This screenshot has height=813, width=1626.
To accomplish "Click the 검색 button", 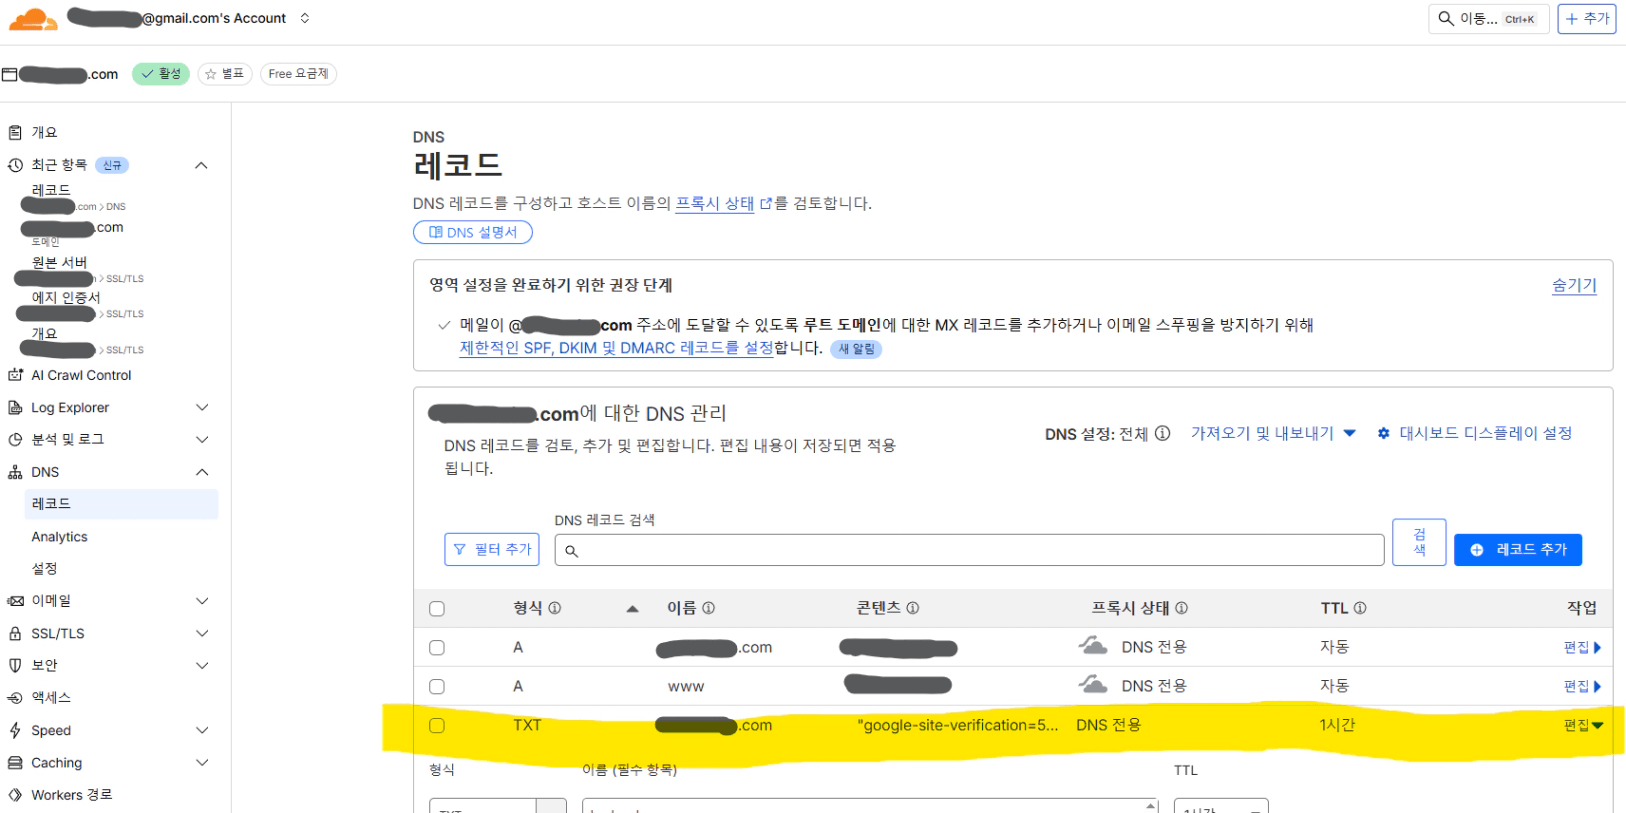I will click(x=1419, y=542).
